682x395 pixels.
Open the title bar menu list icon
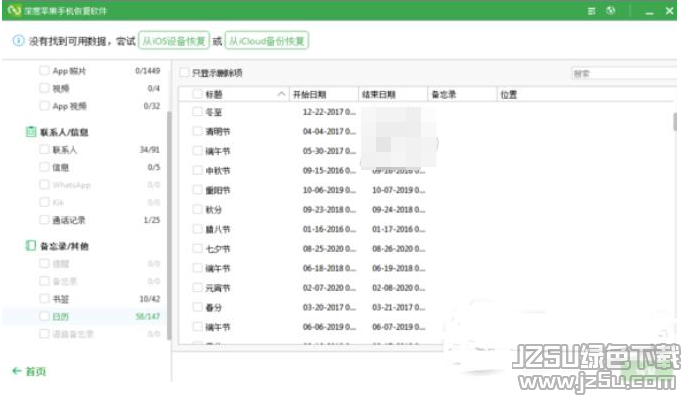click(x=592, y=11)
